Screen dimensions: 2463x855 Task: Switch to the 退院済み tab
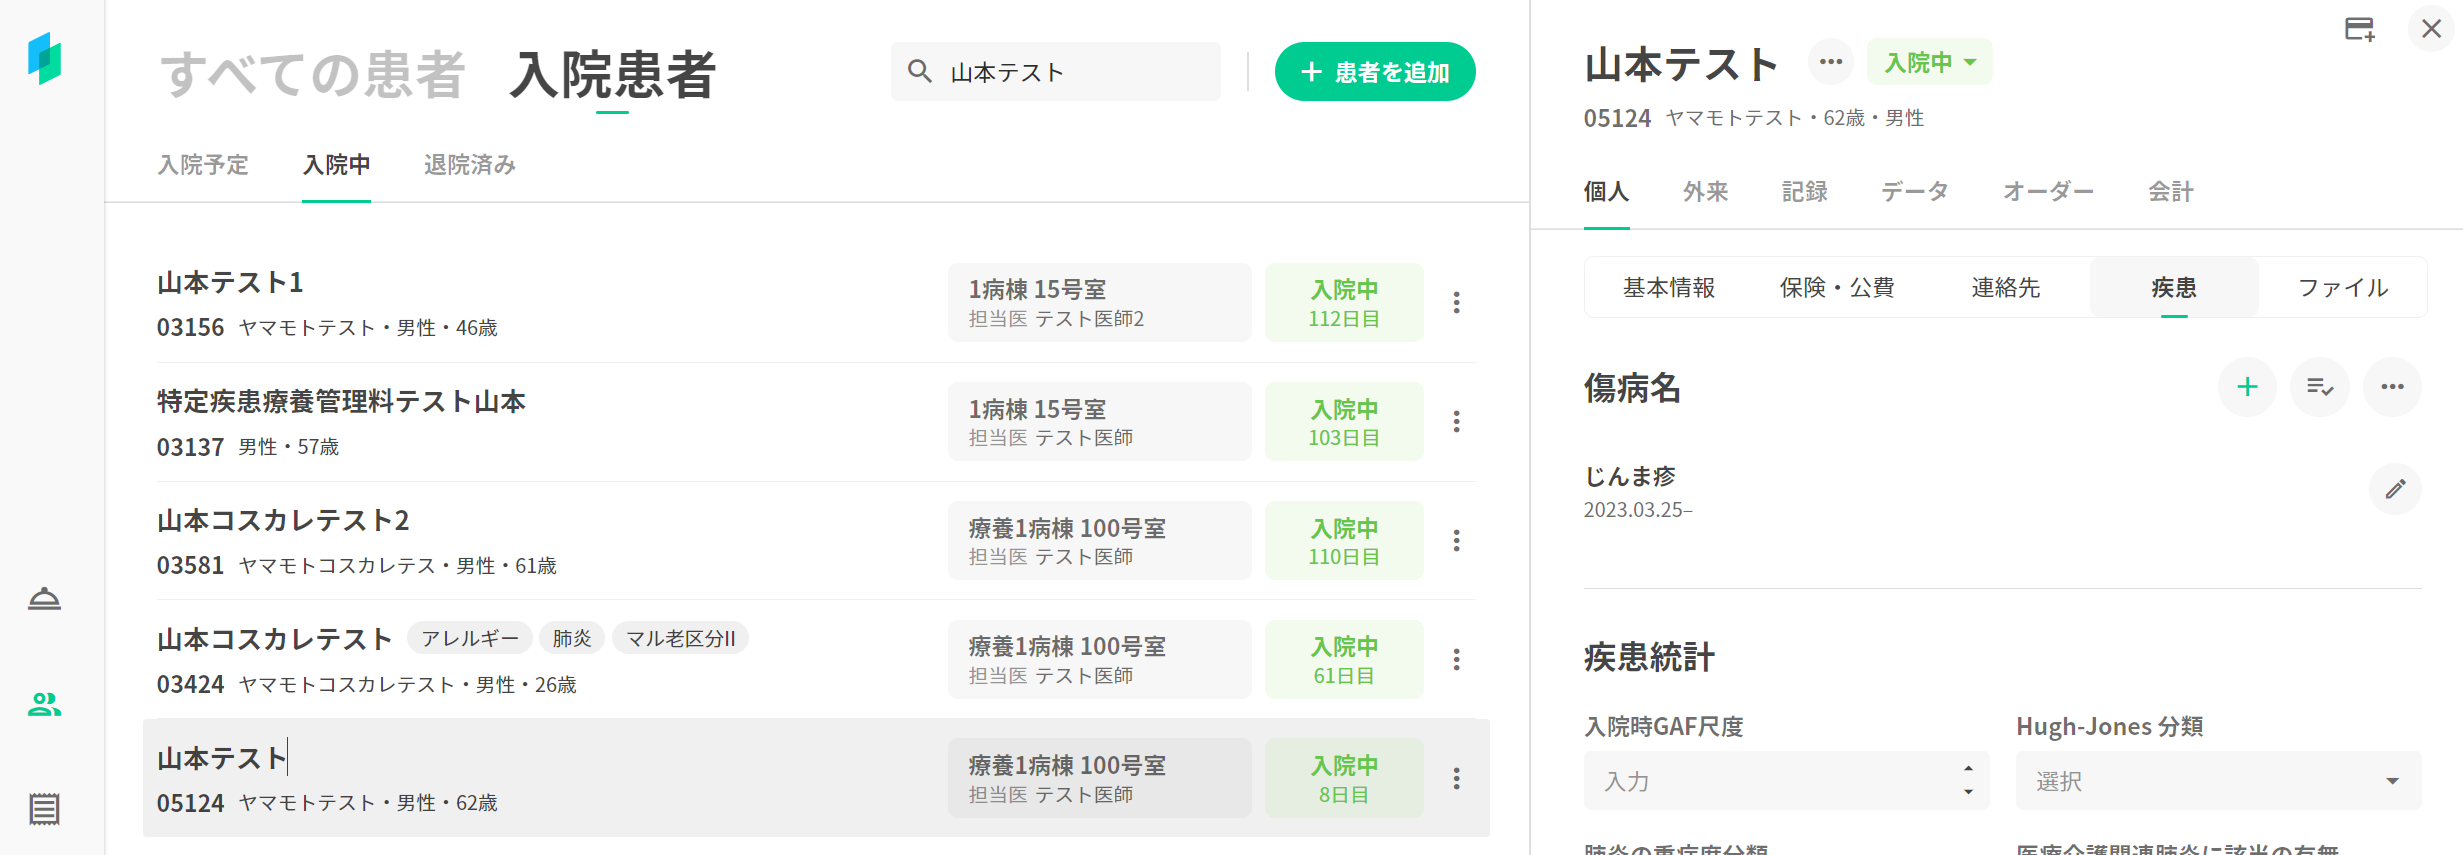tap(469, 165)
